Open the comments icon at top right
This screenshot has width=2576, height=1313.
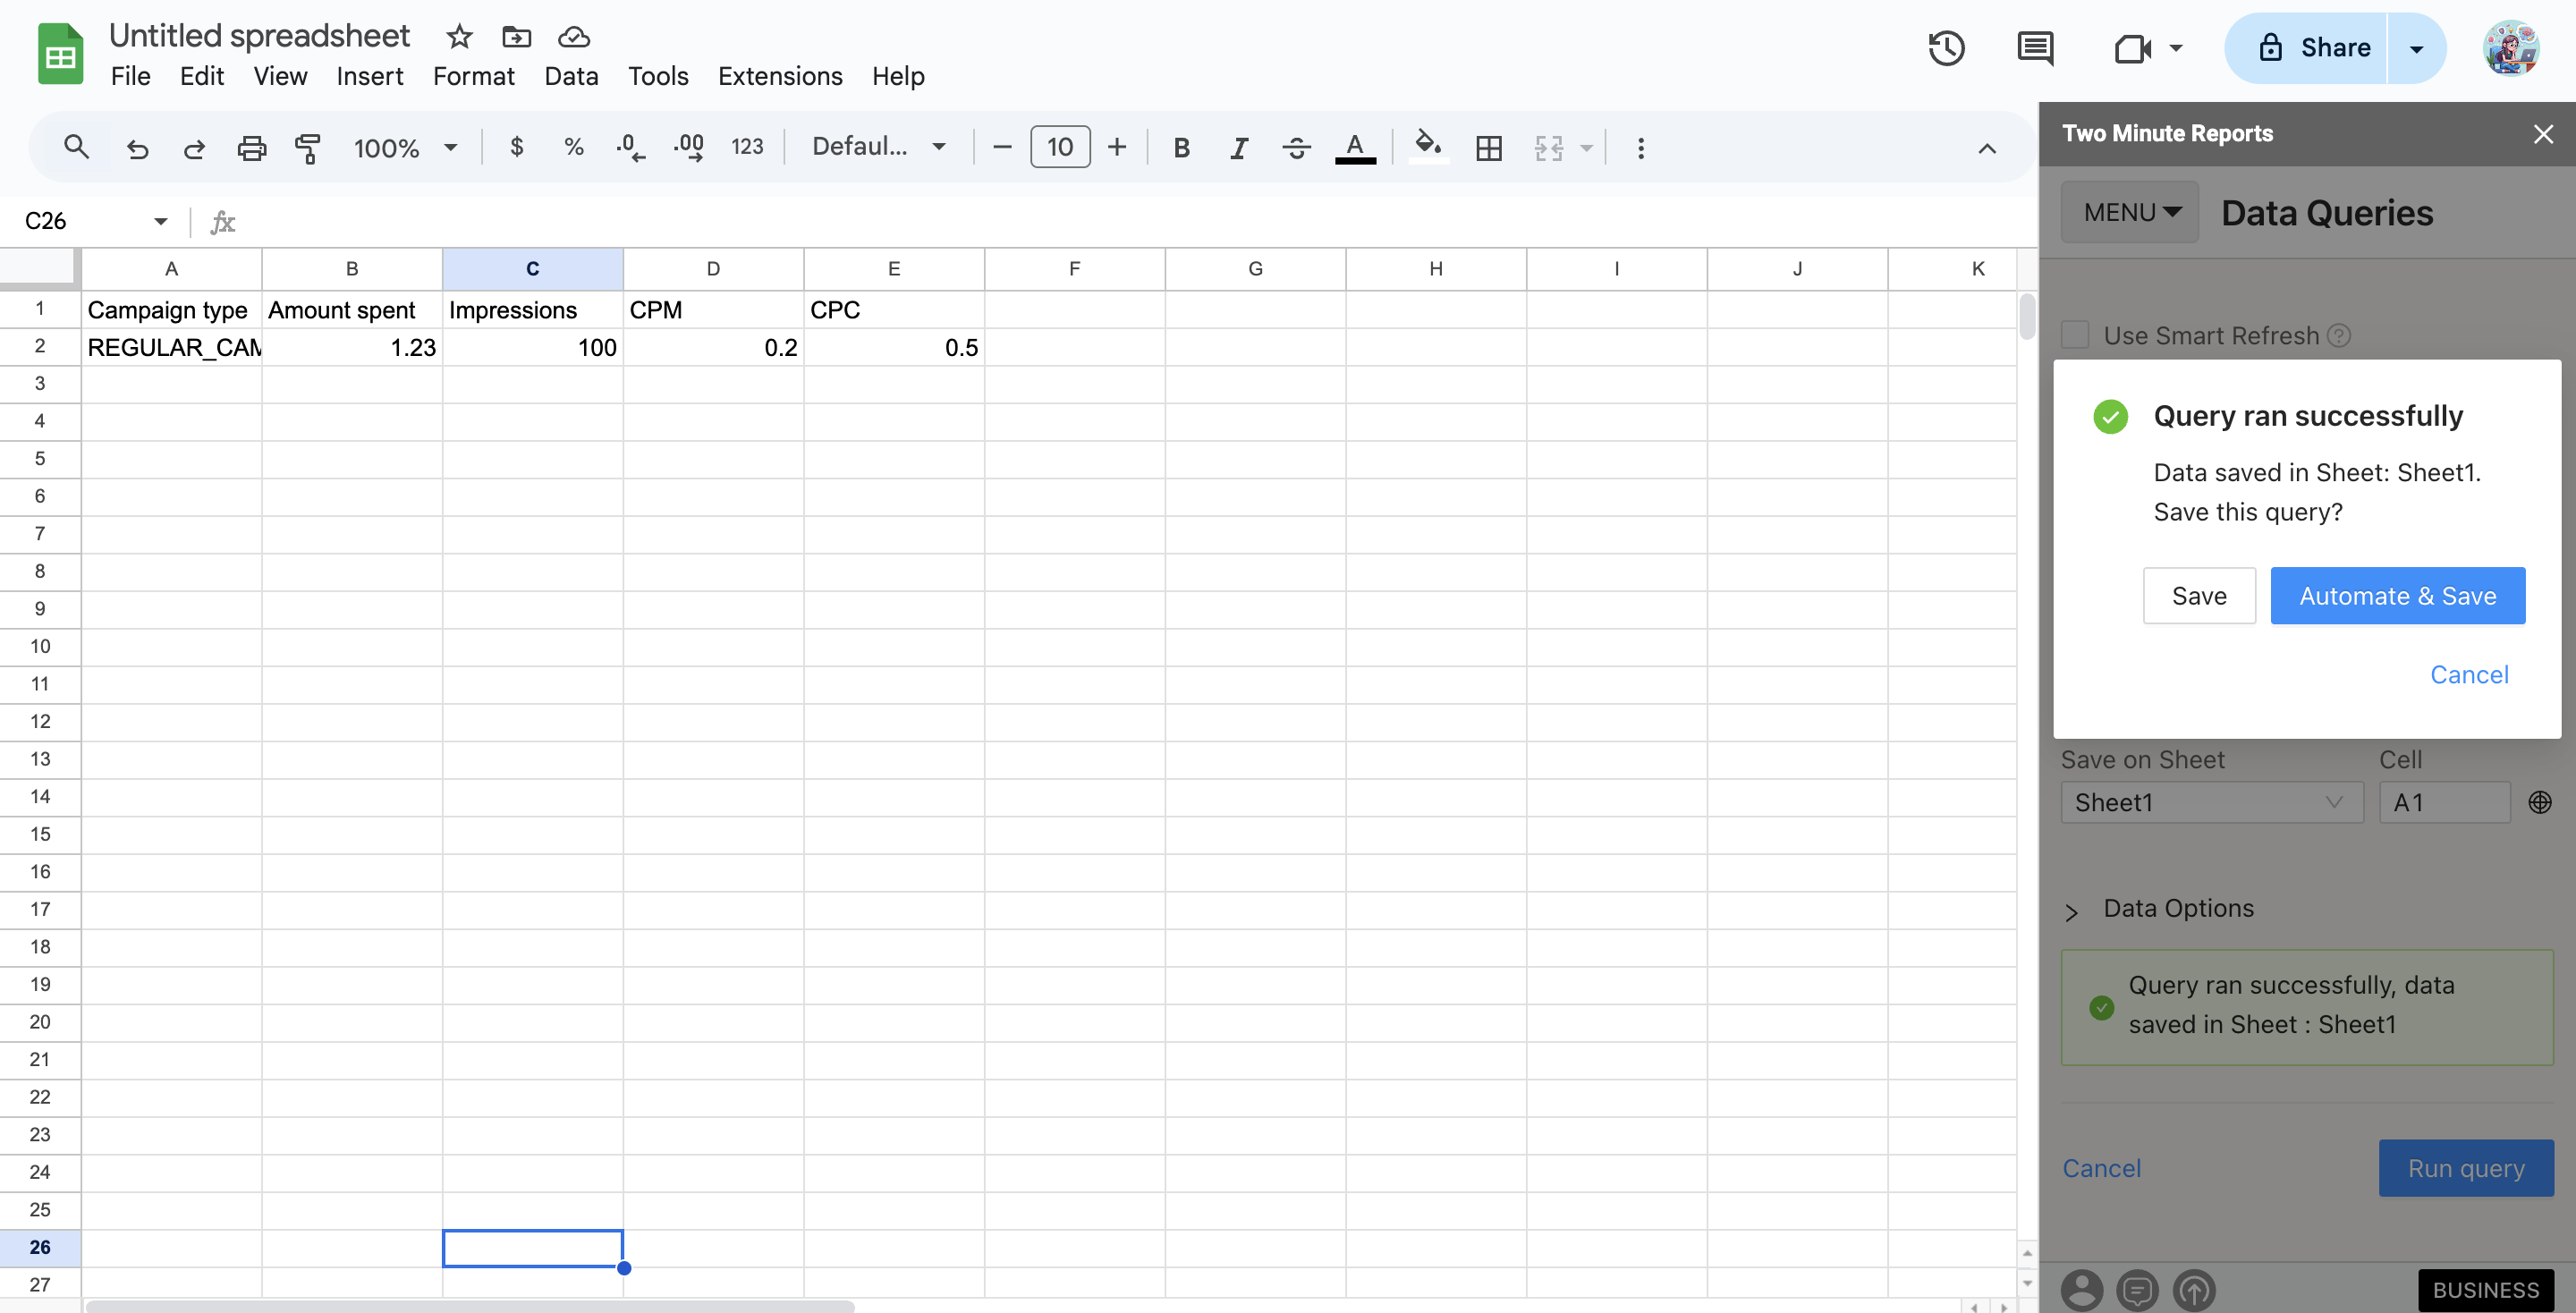(2034, 48)
